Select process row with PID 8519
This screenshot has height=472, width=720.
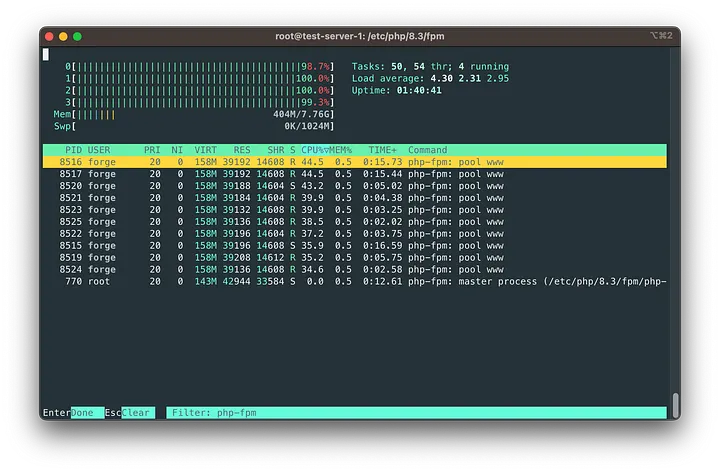pyautogui.click(x=354, y=258)
